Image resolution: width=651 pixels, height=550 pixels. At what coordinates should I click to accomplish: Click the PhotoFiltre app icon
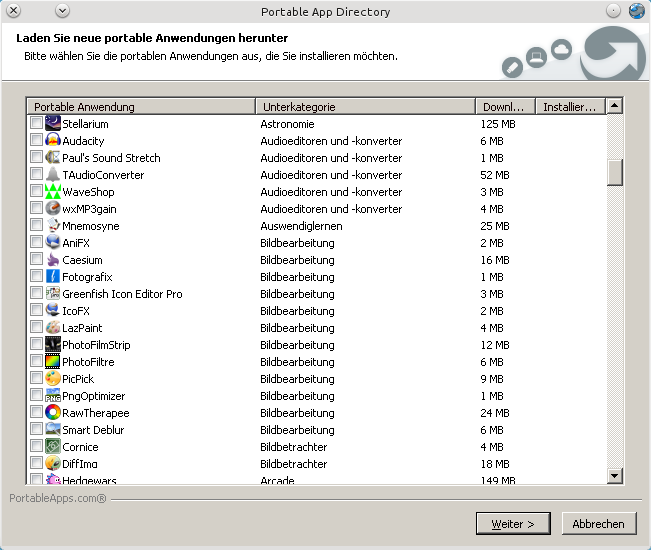[53, 362]
